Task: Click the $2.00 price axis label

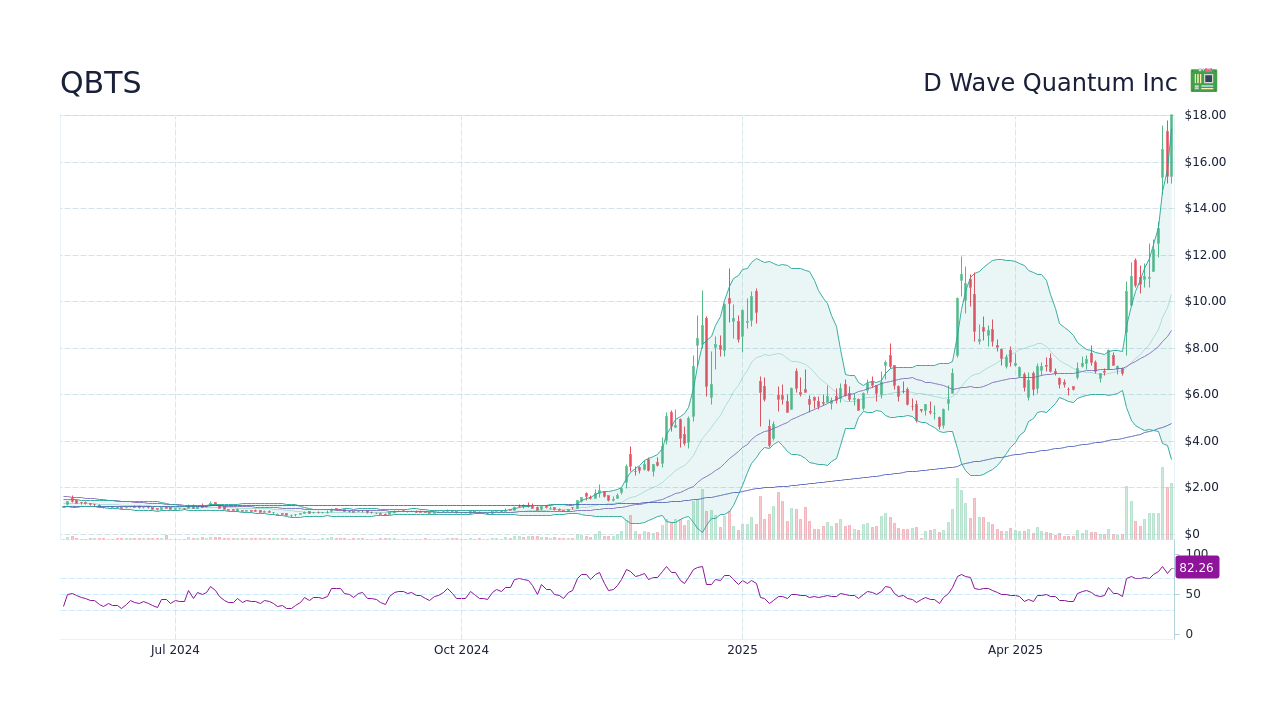Action: [1202, 487]
